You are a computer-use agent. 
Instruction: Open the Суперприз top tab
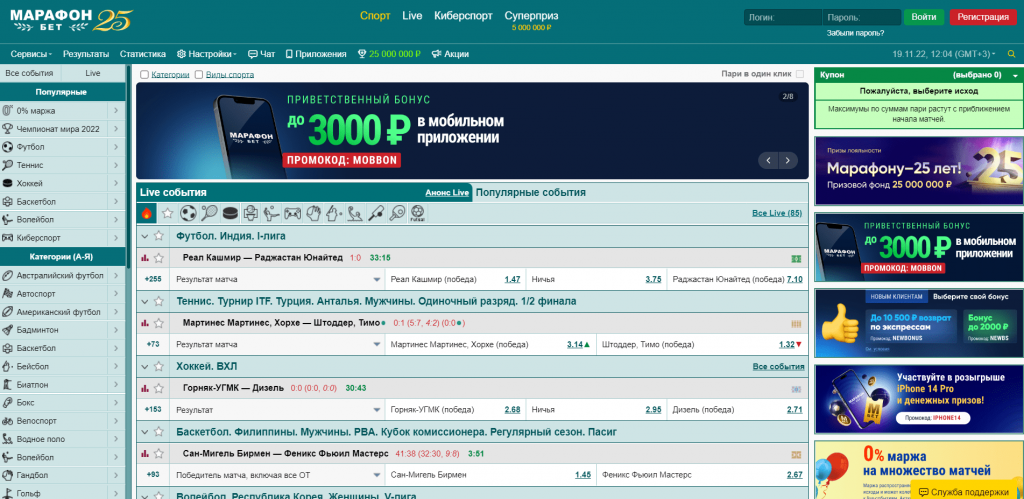[x=532, y=20]
